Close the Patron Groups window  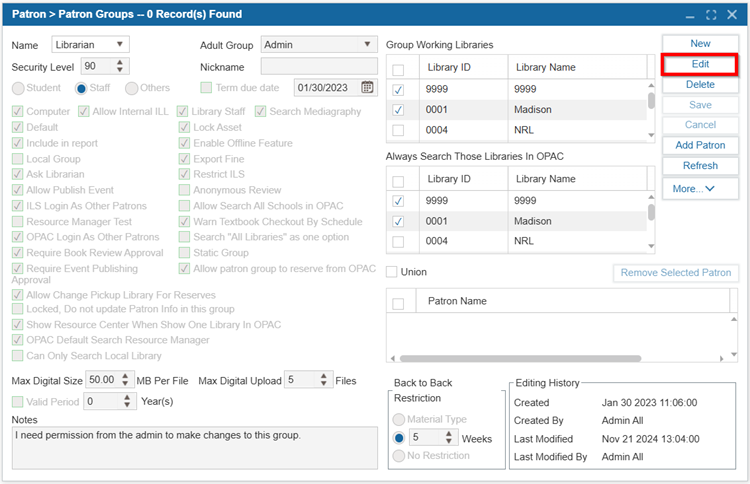pos(732,15)
